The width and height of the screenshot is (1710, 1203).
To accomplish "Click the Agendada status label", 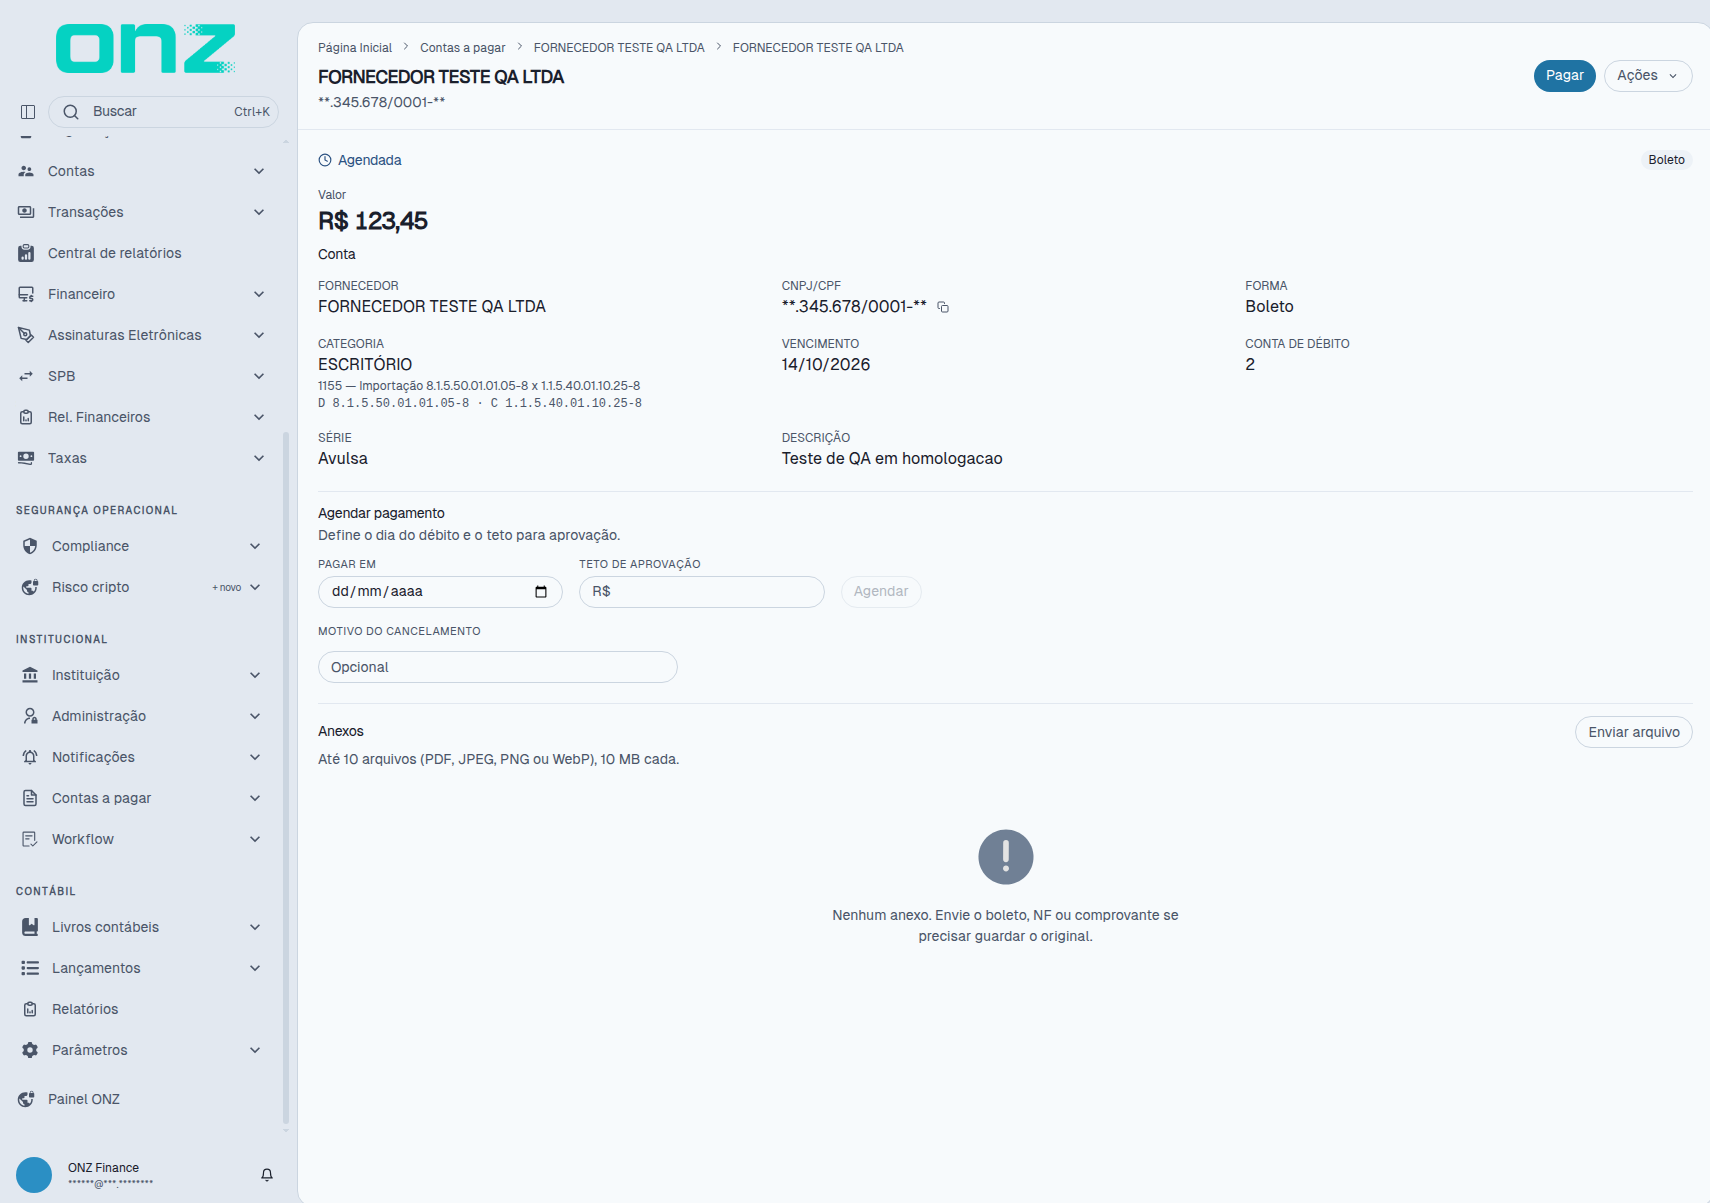I will coord(360,160).
